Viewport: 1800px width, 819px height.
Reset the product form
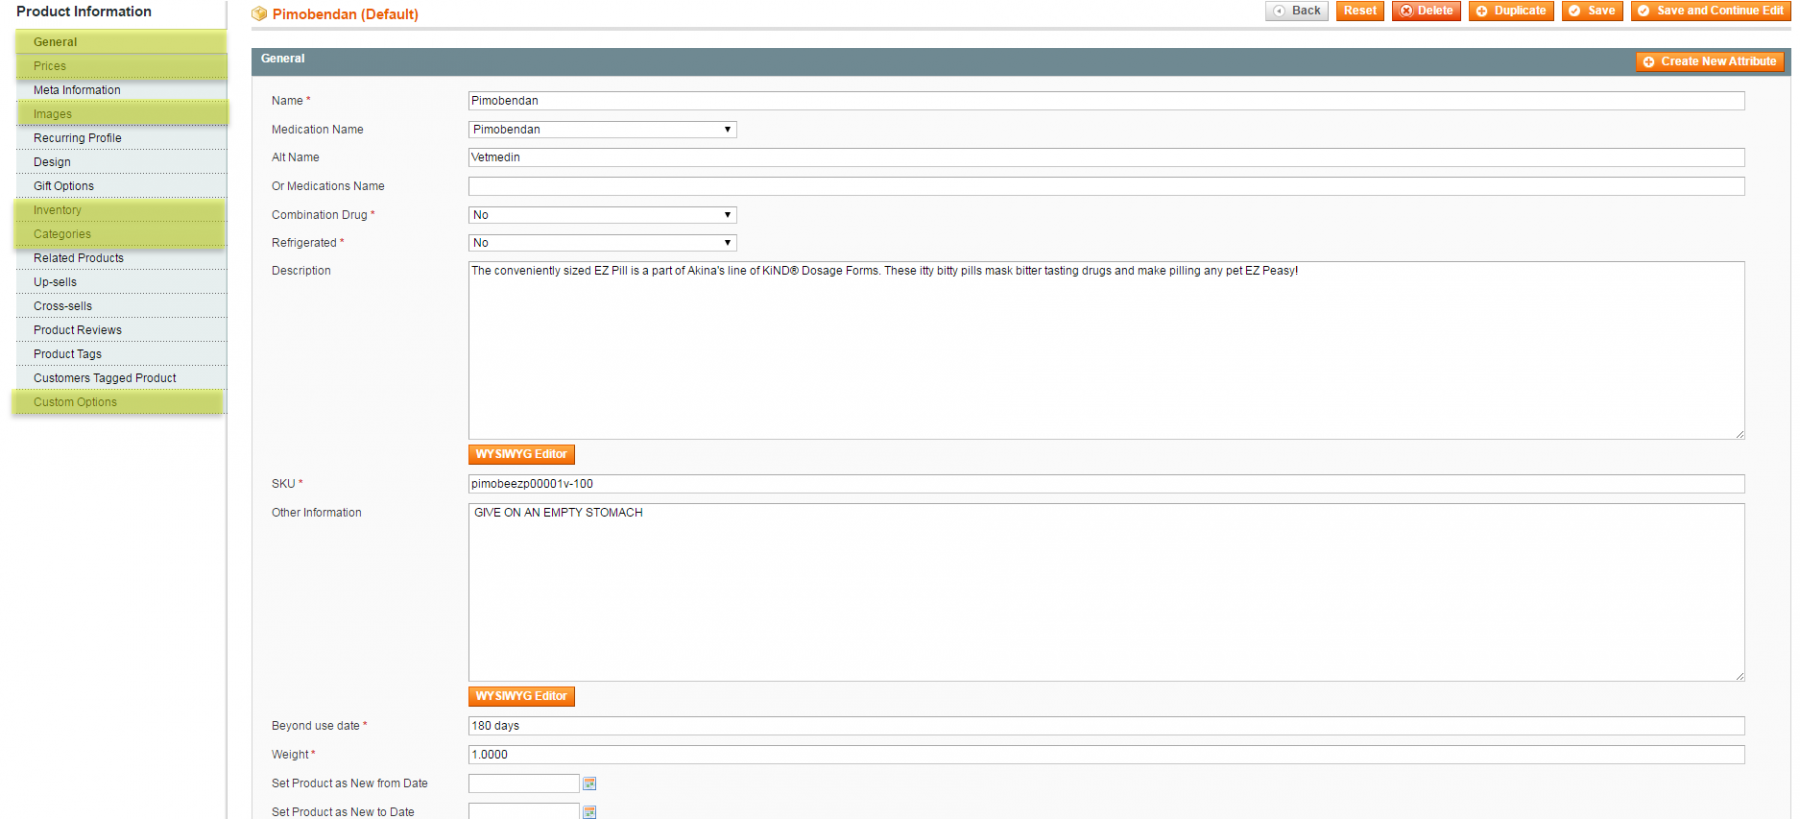pos(1359,11)
